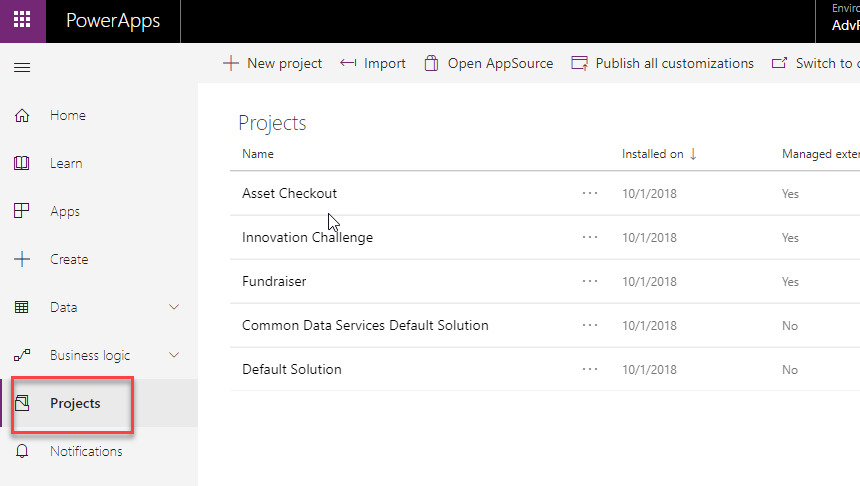This screenshot has width=860, height=486.
Task: Expand the Business logic chevron
Action: click(175, 355)
